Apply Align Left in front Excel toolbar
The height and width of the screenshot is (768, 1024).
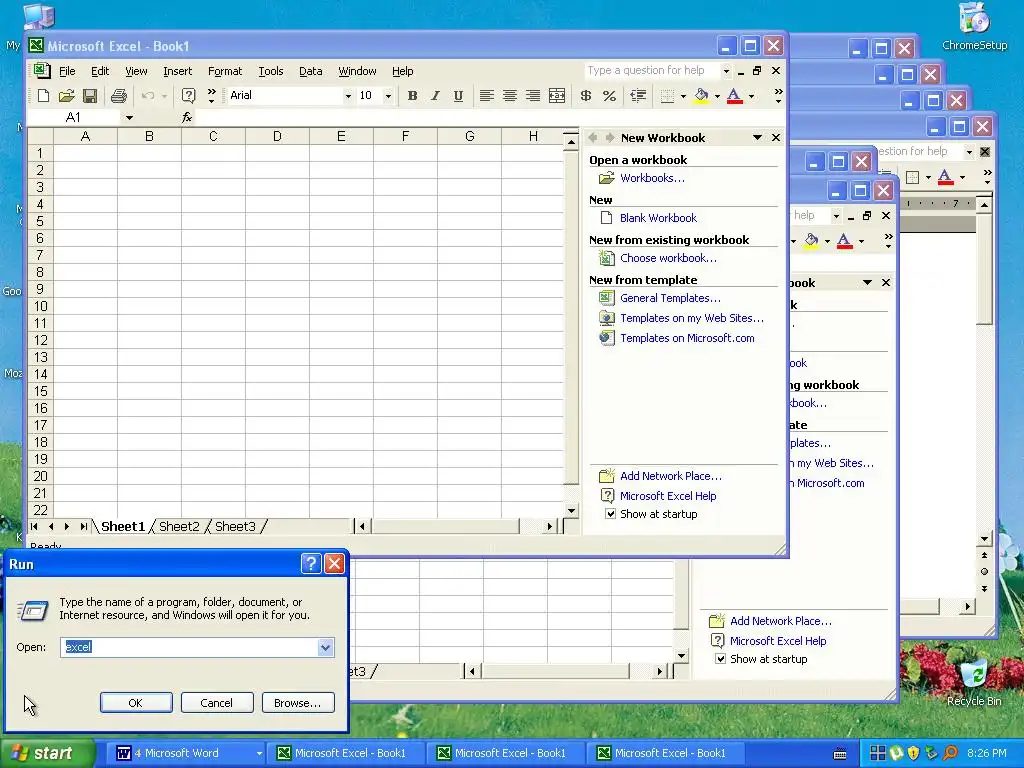coord(486,96)
